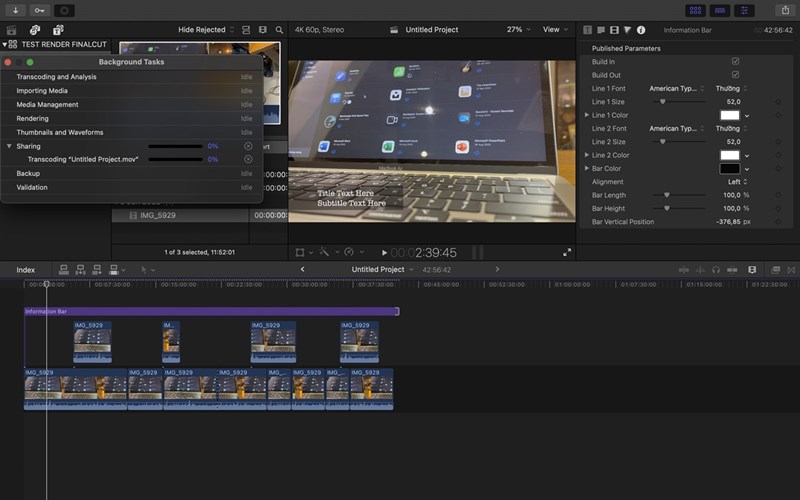Toggle the Browser panel layout button
The image size is (800, 500).
[x=695, y=10]
